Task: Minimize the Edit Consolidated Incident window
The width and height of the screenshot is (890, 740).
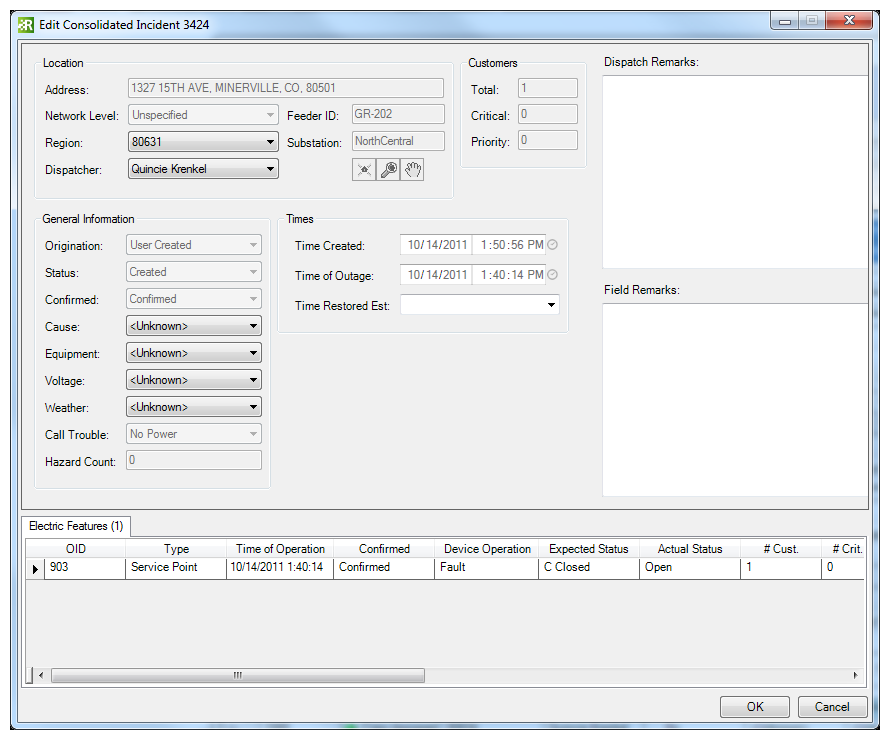Action: tap(785, 22)
